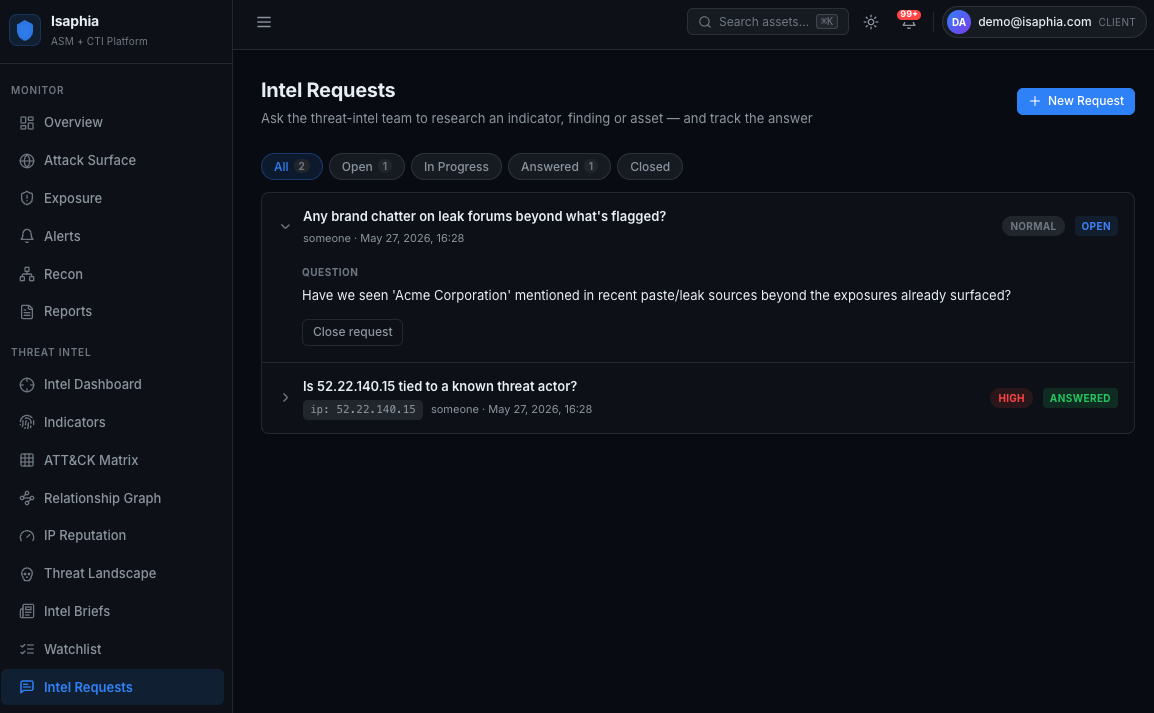Image resolution: width=1154 pixels, height=713 pixels.
Task: Open Threat Landscape
Action: 113,574
